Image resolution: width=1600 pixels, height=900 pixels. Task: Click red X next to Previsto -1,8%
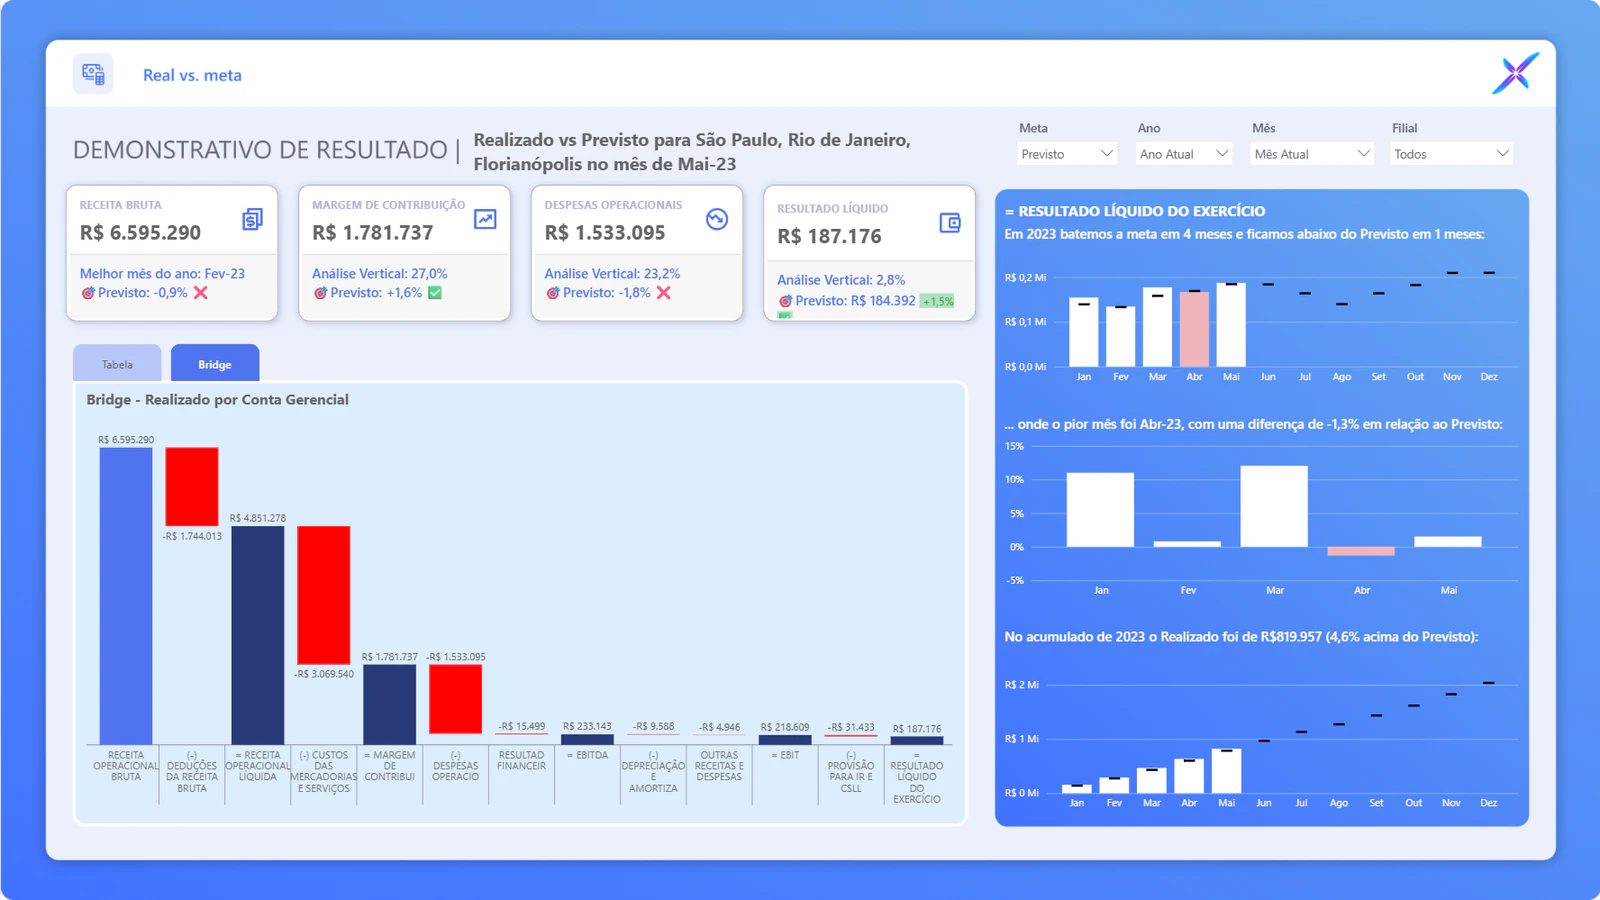664,293
